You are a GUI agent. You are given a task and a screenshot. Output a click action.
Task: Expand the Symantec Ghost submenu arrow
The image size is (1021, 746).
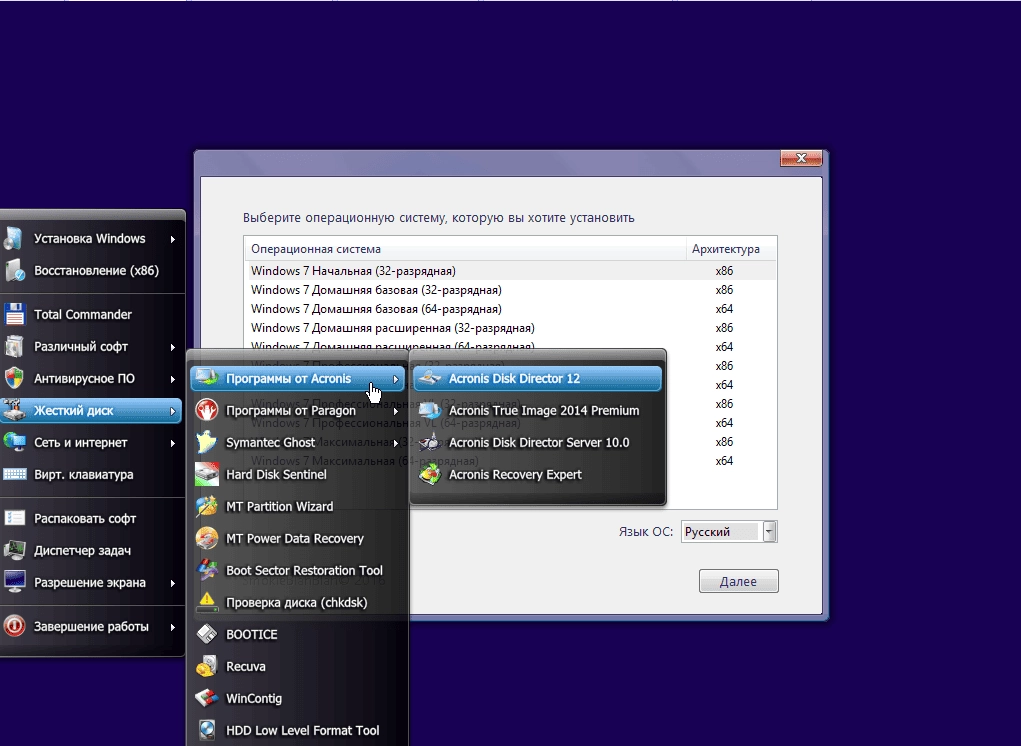(x=395, y=443)
